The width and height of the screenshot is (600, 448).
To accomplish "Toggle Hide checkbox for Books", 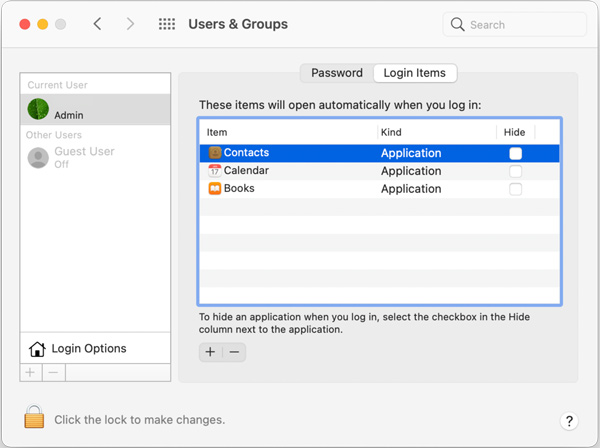I will pos(515,189).
